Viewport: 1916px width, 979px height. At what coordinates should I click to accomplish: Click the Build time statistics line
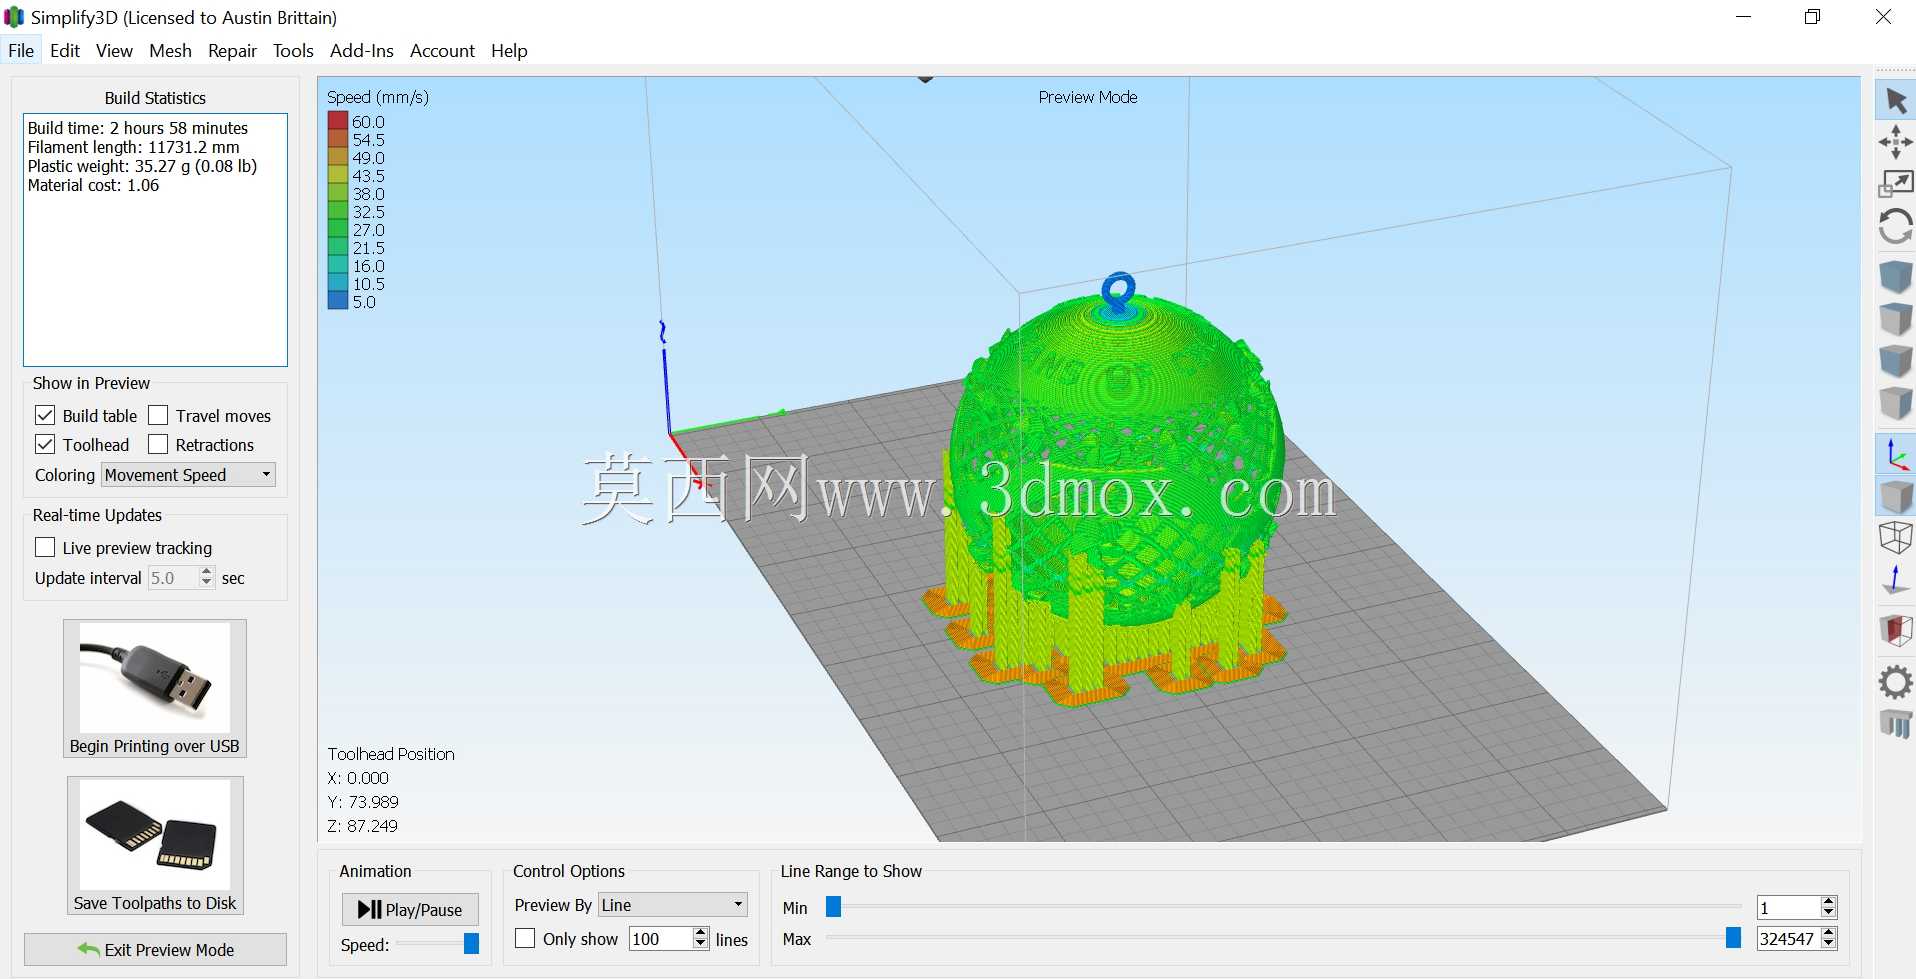(x=138, y=128)
